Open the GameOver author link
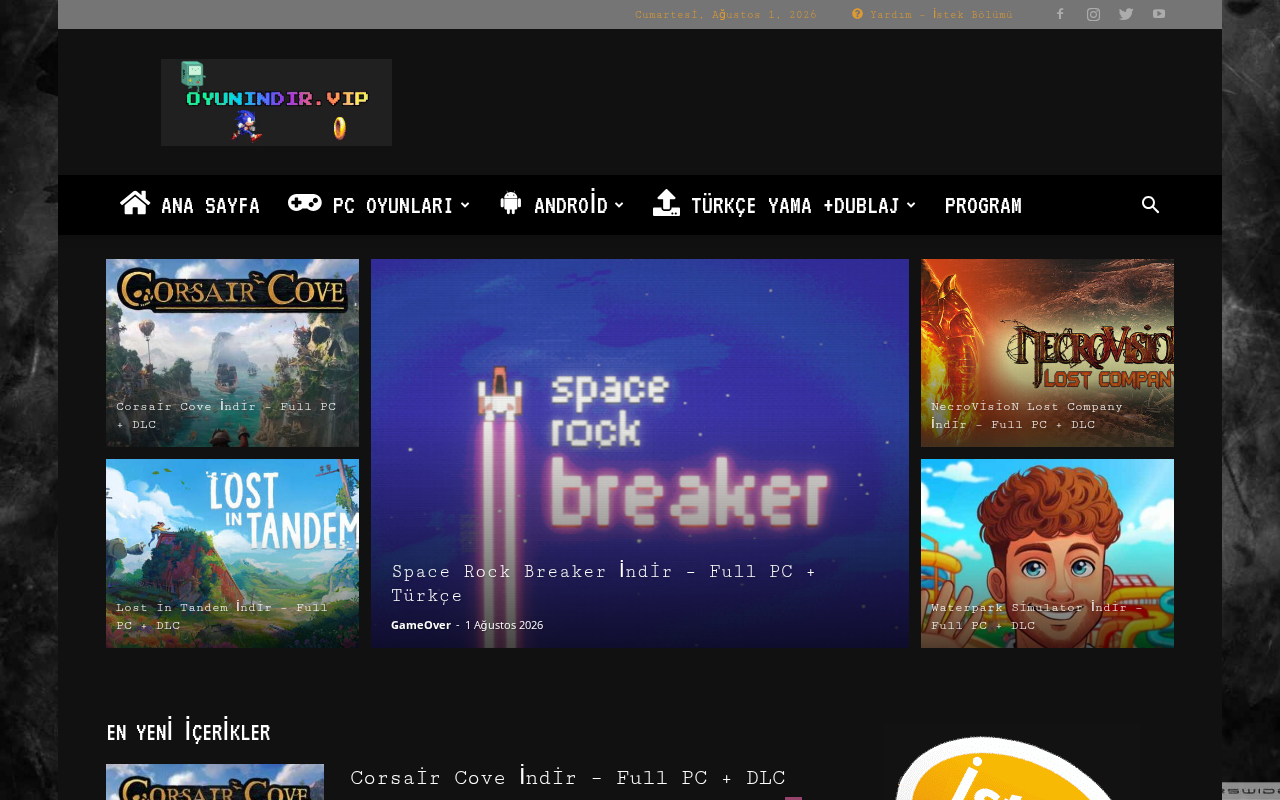This screenshot has width=1280, height=800. coord(421,625)
